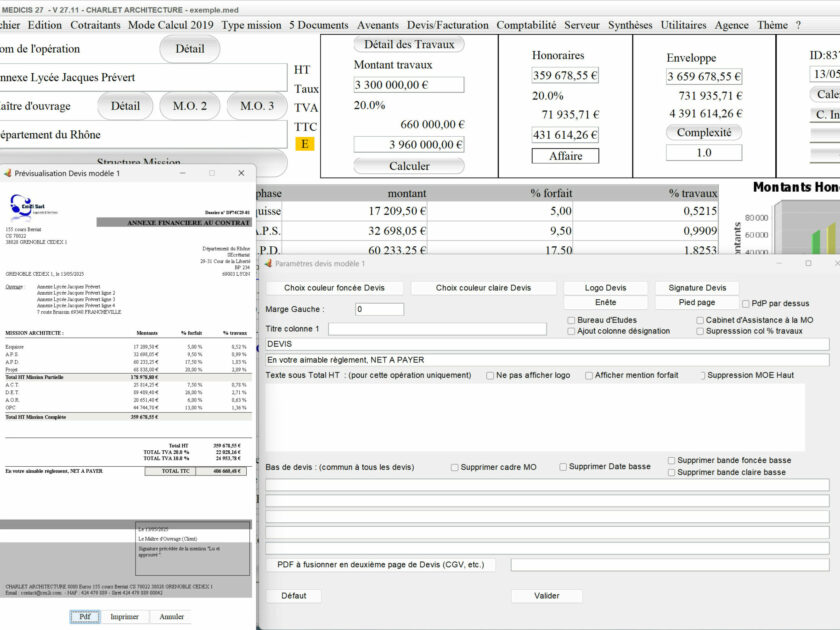The height and width of the screenshot is (630, 840).
Task: Edit the DEVIS title field
Action: (x=548, y=344)
